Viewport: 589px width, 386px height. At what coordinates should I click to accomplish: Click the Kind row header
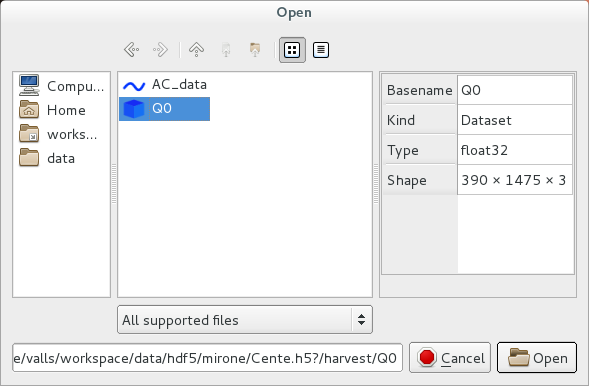click(x=420, y=120)
